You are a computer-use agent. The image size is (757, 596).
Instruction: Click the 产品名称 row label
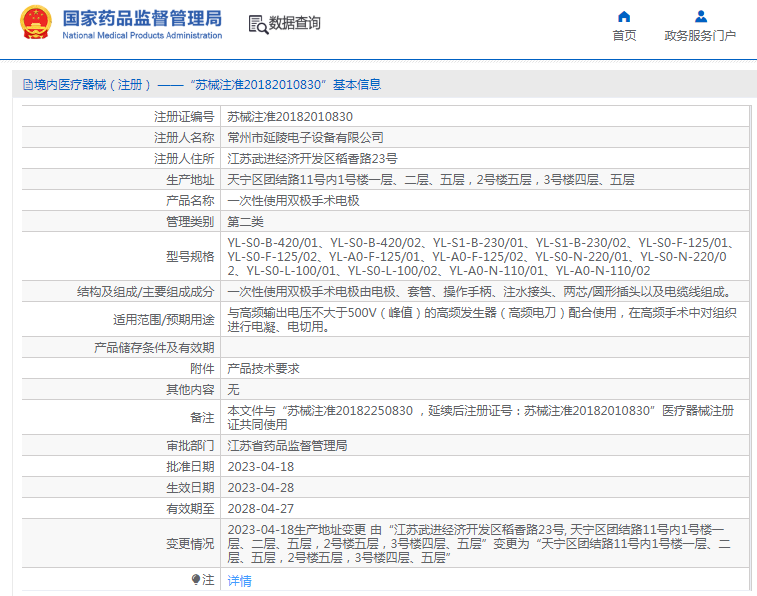[x=190, y=201]
